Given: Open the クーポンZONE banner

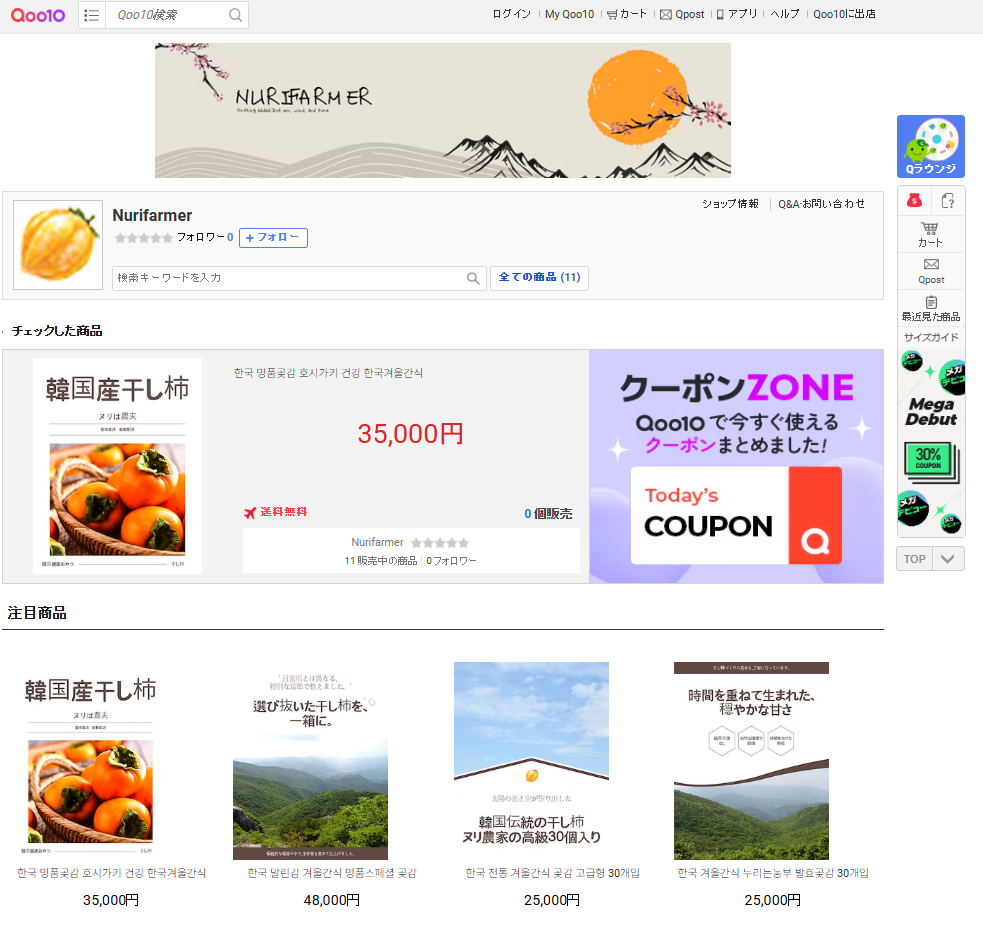Looking at the screenshot, I should (736, 466).
